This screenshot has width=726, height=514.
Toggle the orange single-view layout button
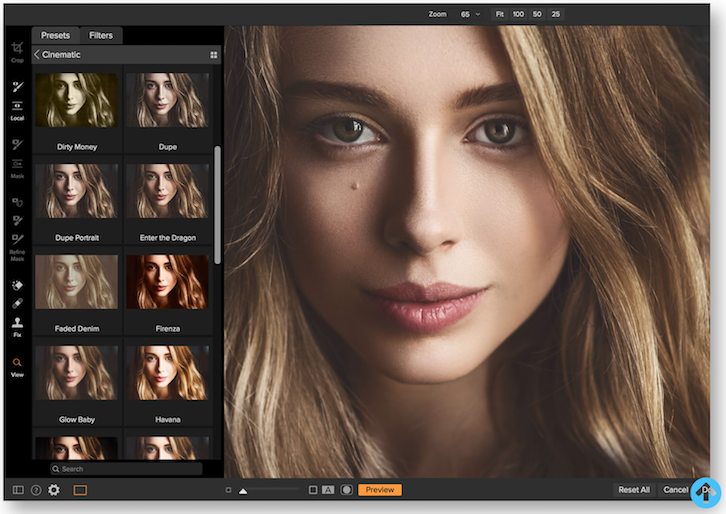click(81, 490)
